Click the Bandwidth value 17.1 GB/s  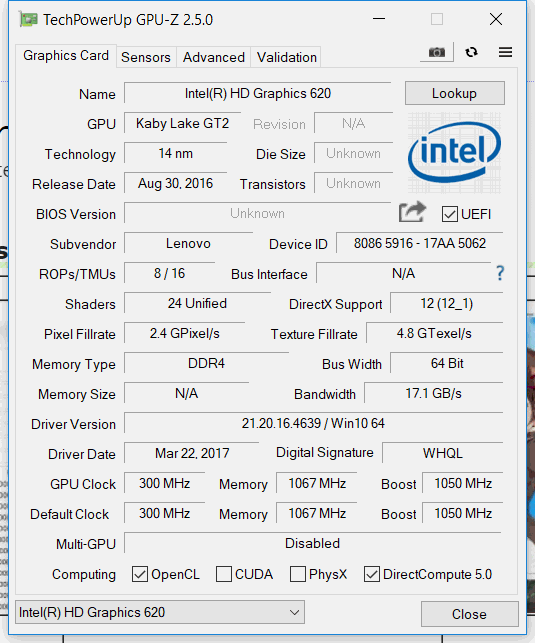coord(434,393)
